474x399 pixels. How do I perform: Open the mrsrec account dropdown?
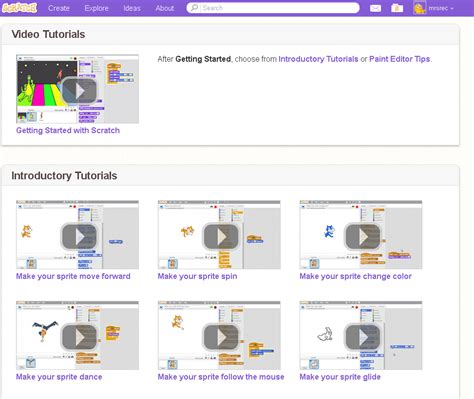(x=441, y=8)
